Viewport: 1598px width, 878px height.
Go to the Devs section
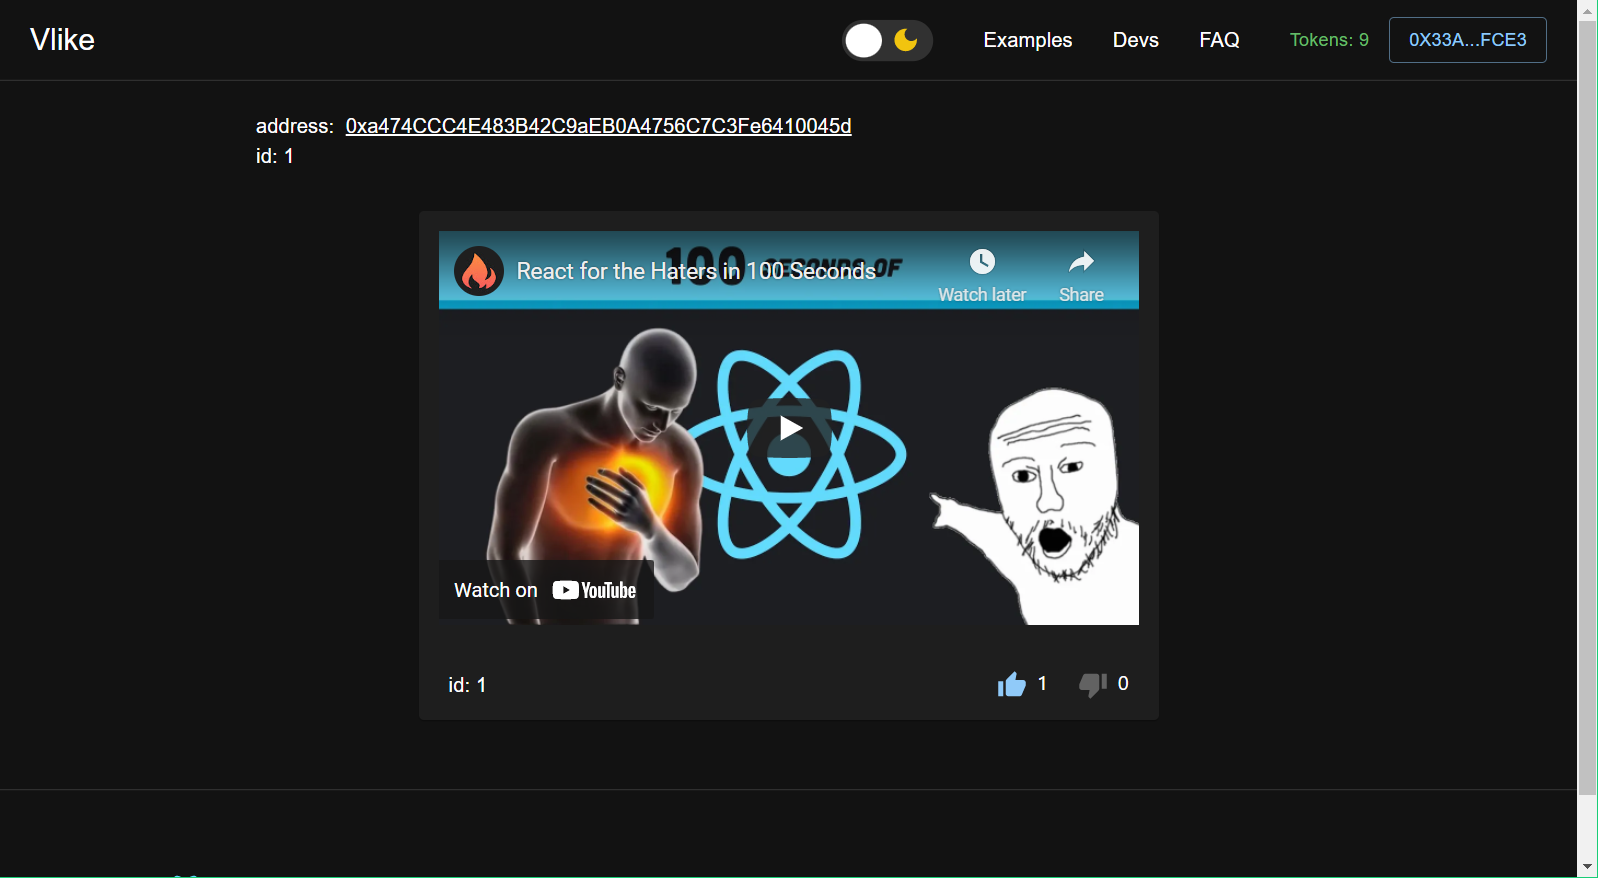(1135, 40)
